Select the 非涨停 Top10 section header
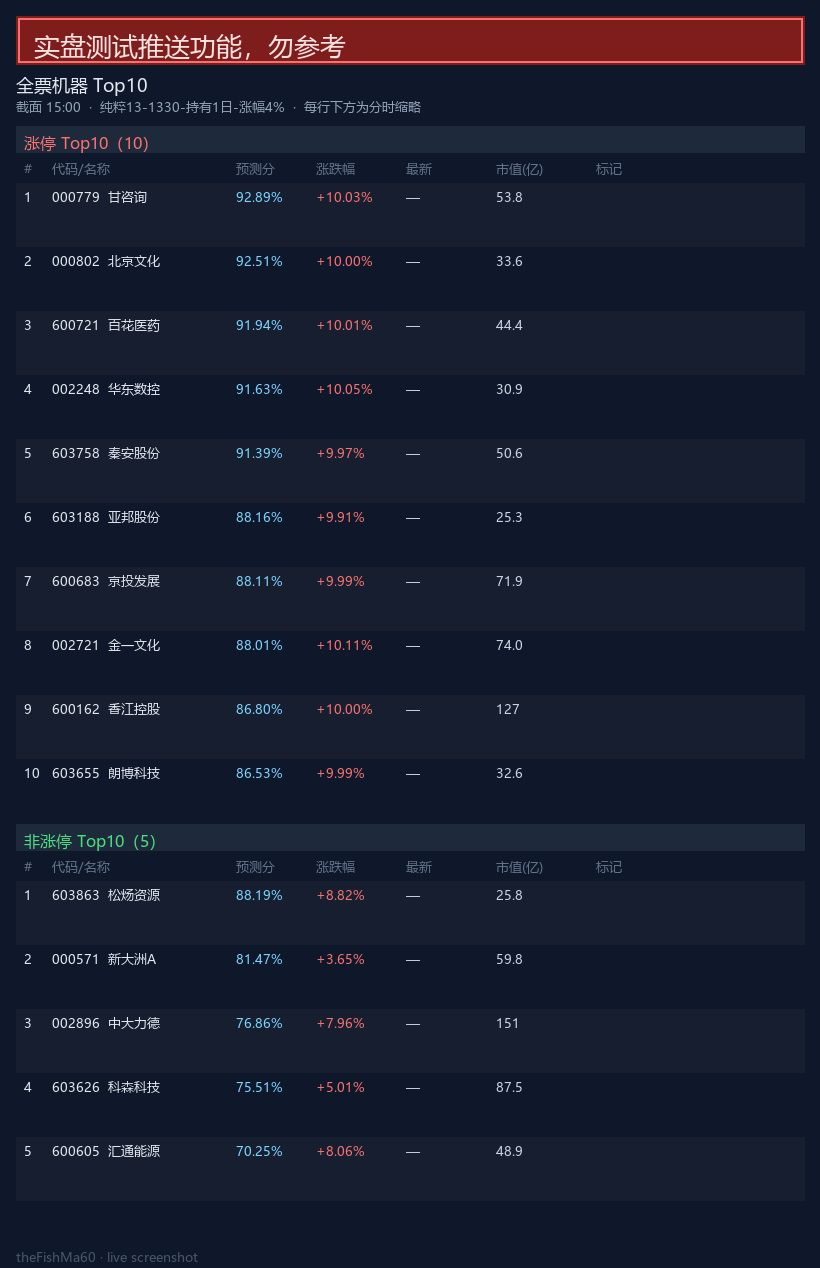The width and height of the screenshot is (820, 1268). (410, 838)
